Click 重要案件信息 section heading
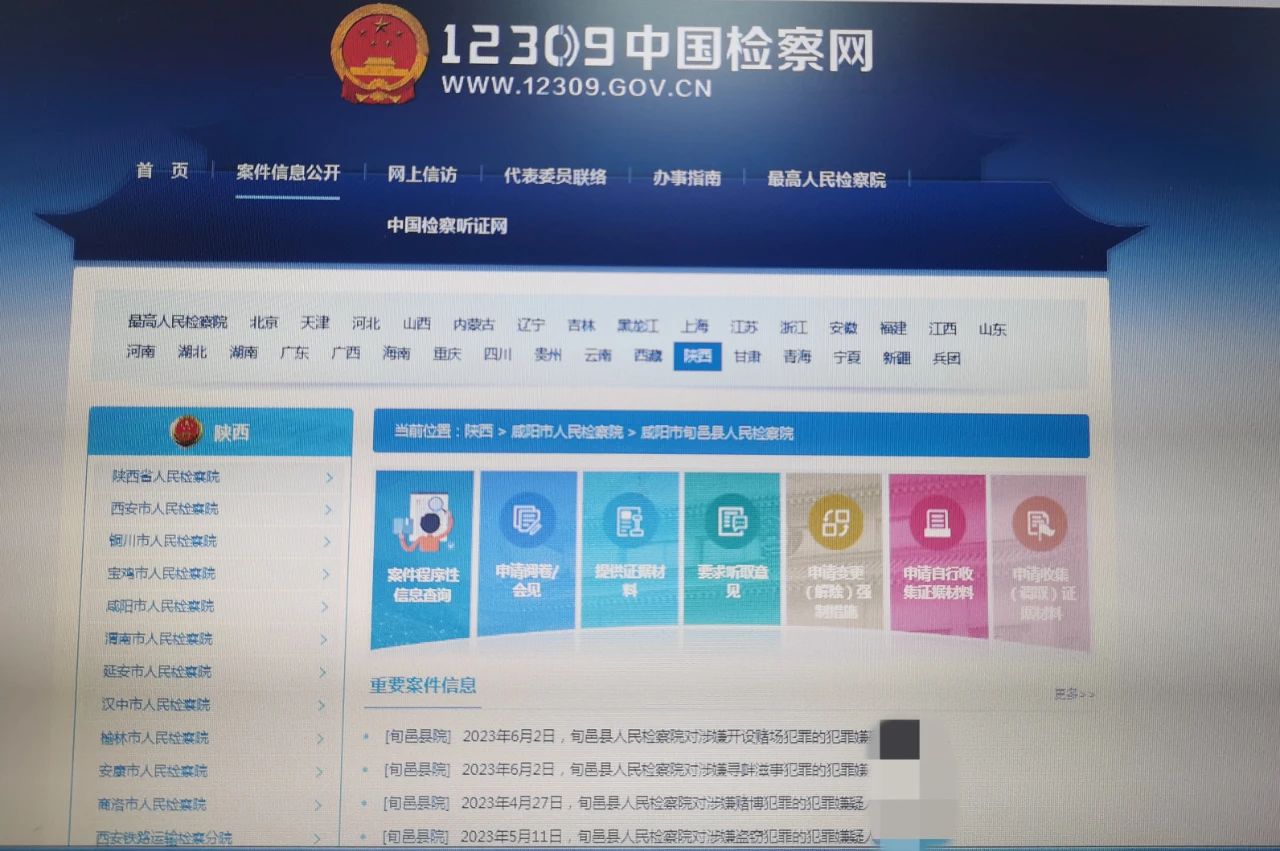The image size is (1280, 851). coord(423,686)
